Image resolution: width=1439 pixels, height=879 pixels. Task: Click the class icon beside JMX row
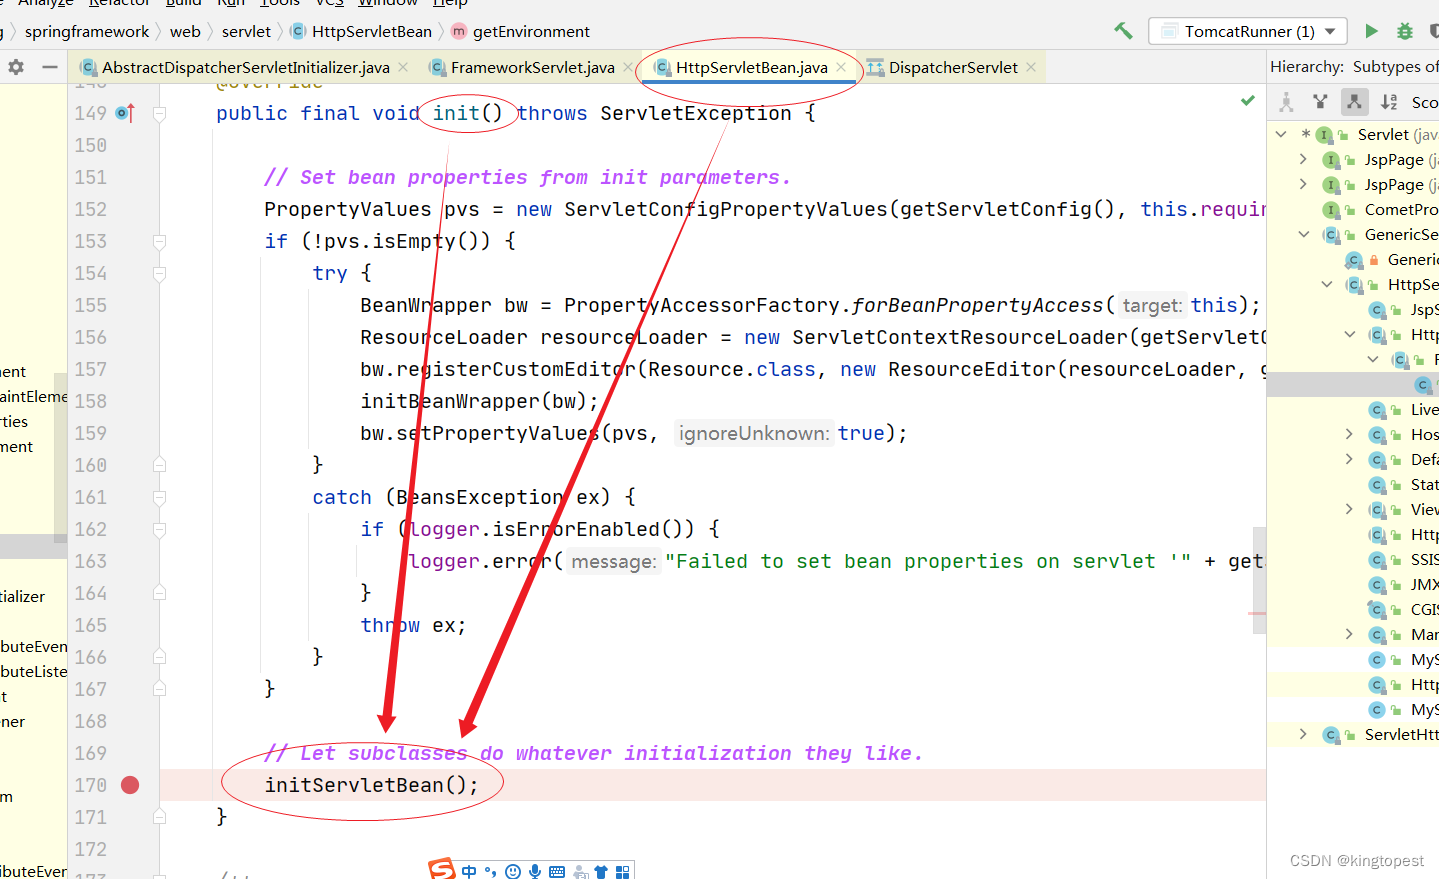pyautogui.click(x=1377, y=585)
